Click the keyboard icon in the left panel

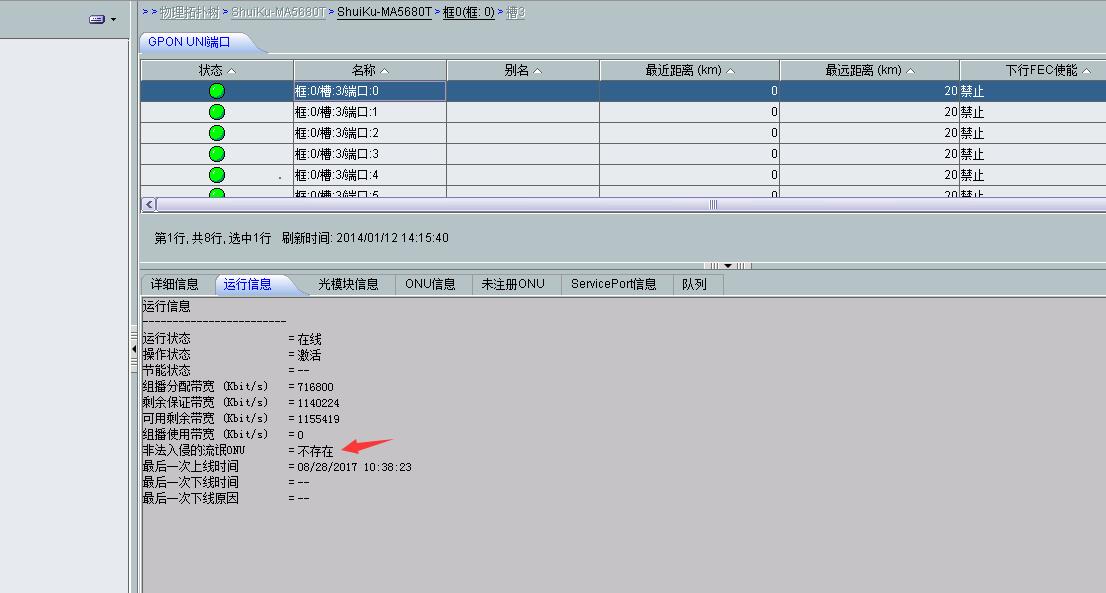97,19
